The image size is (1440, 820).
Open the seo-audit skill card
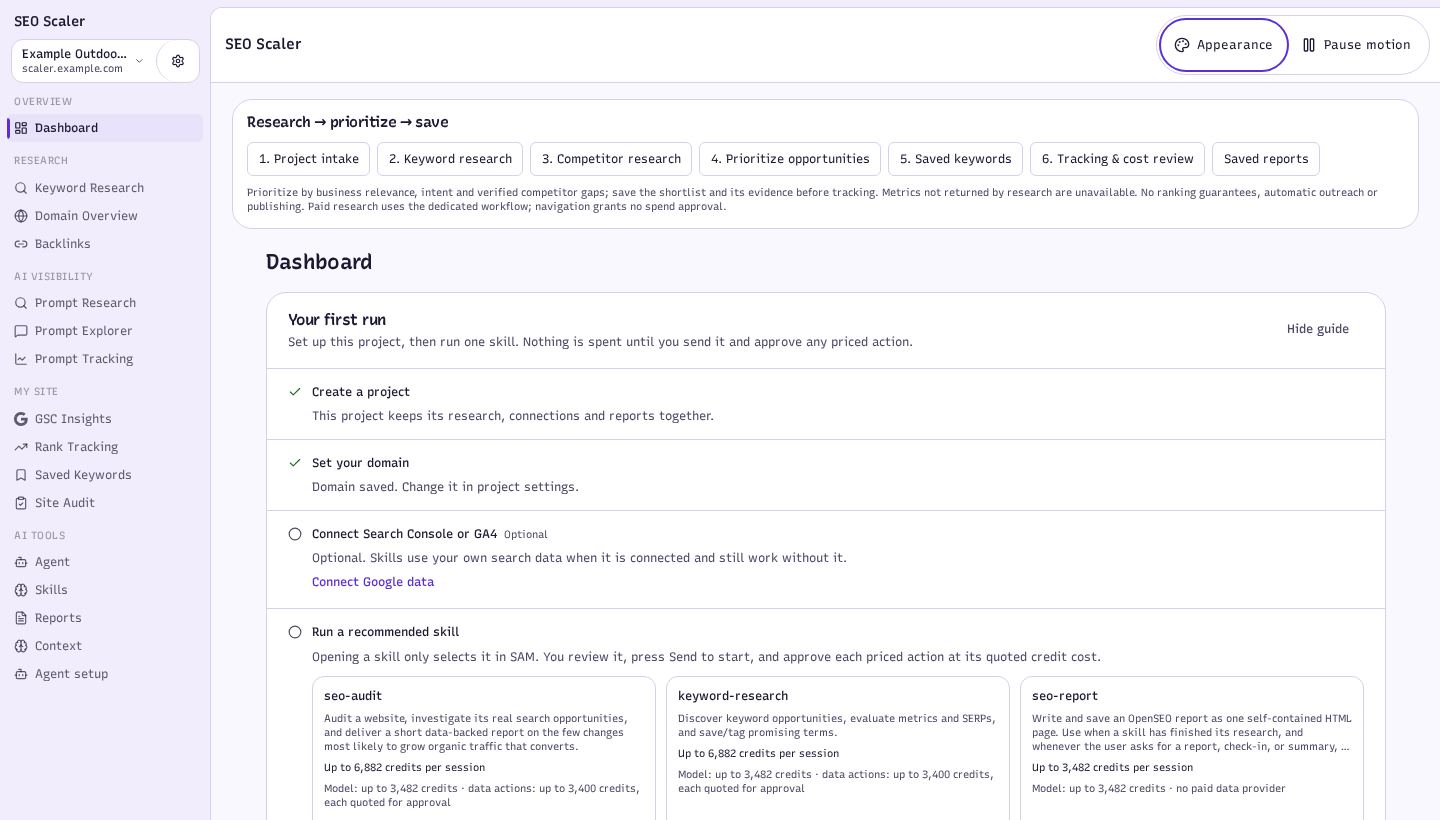tap(484, 748)
